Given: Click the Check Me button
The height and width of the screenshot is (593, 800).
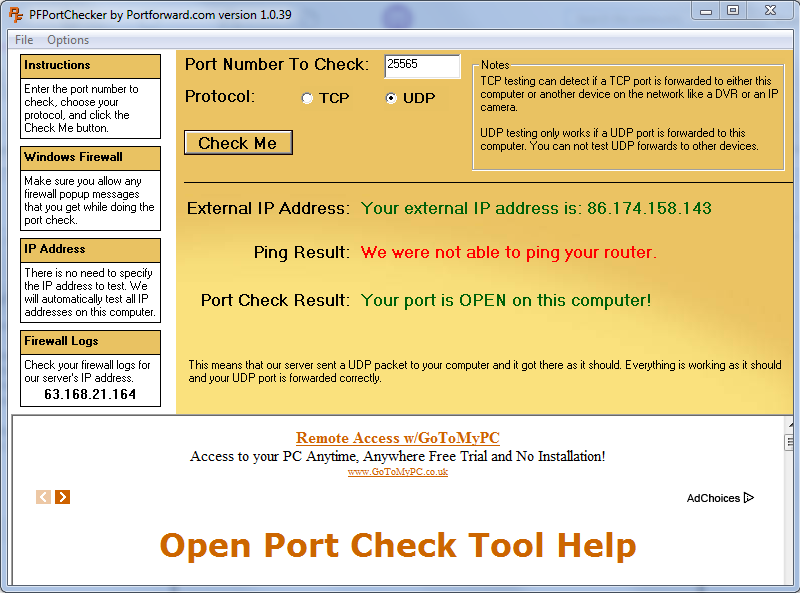Looking at the screenshot, I should coord(238,143).
